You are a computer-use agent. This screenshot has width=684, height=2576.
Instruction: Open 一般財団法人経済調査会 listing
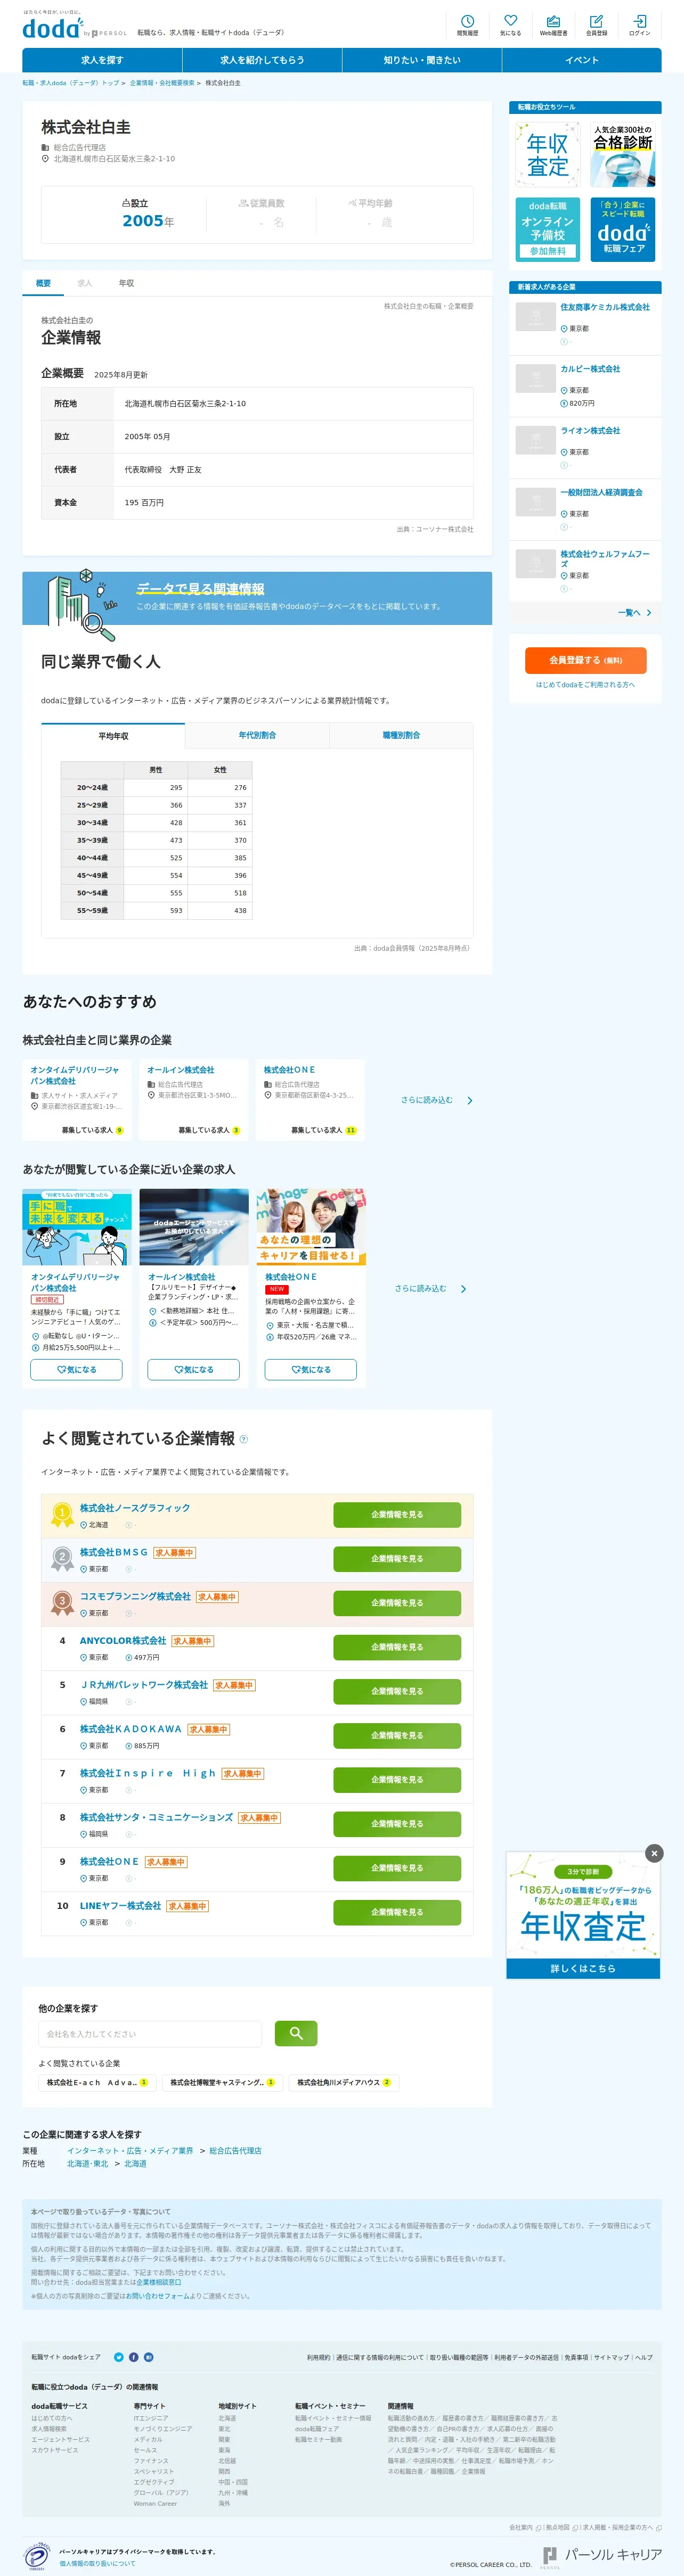pos(601,492)
